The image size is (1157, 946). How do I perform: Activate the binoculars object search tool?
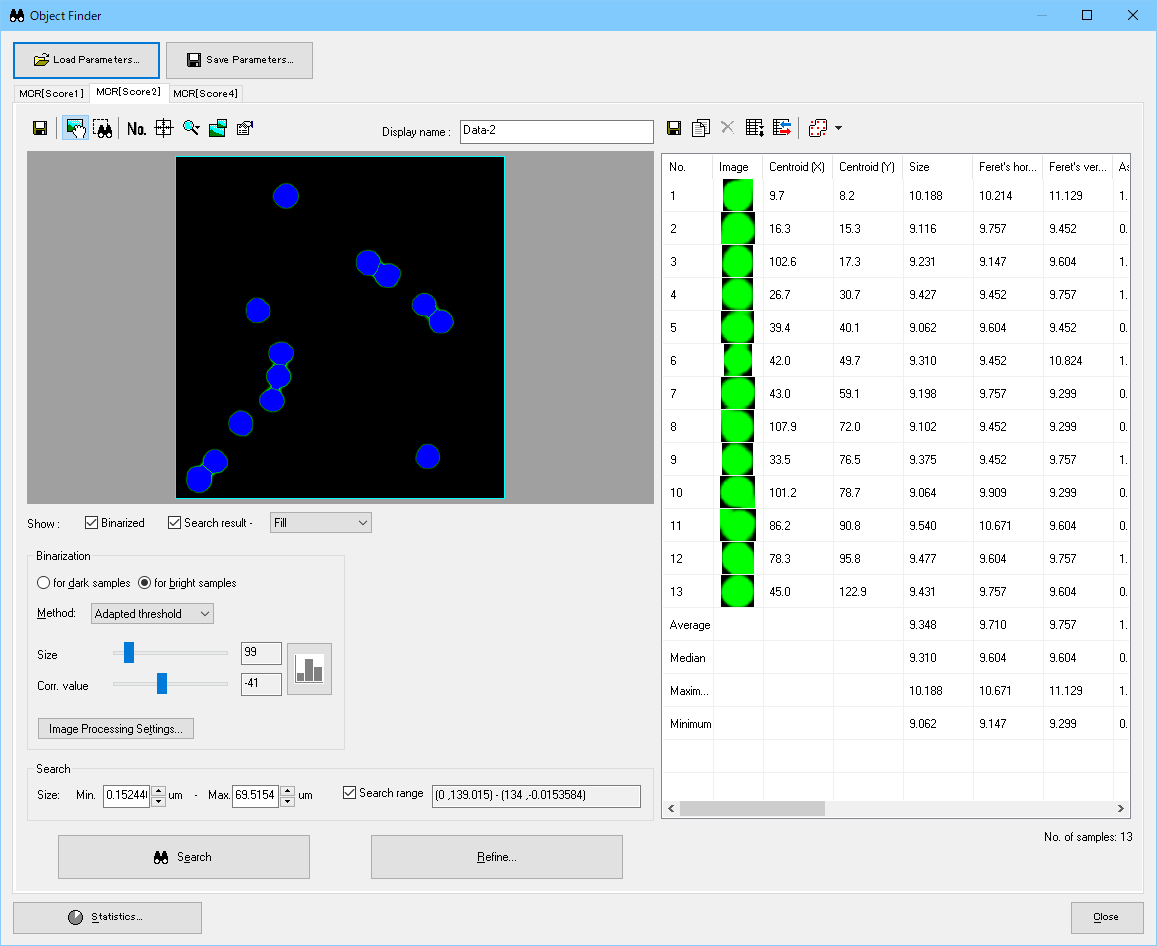[x=103, y=128]
